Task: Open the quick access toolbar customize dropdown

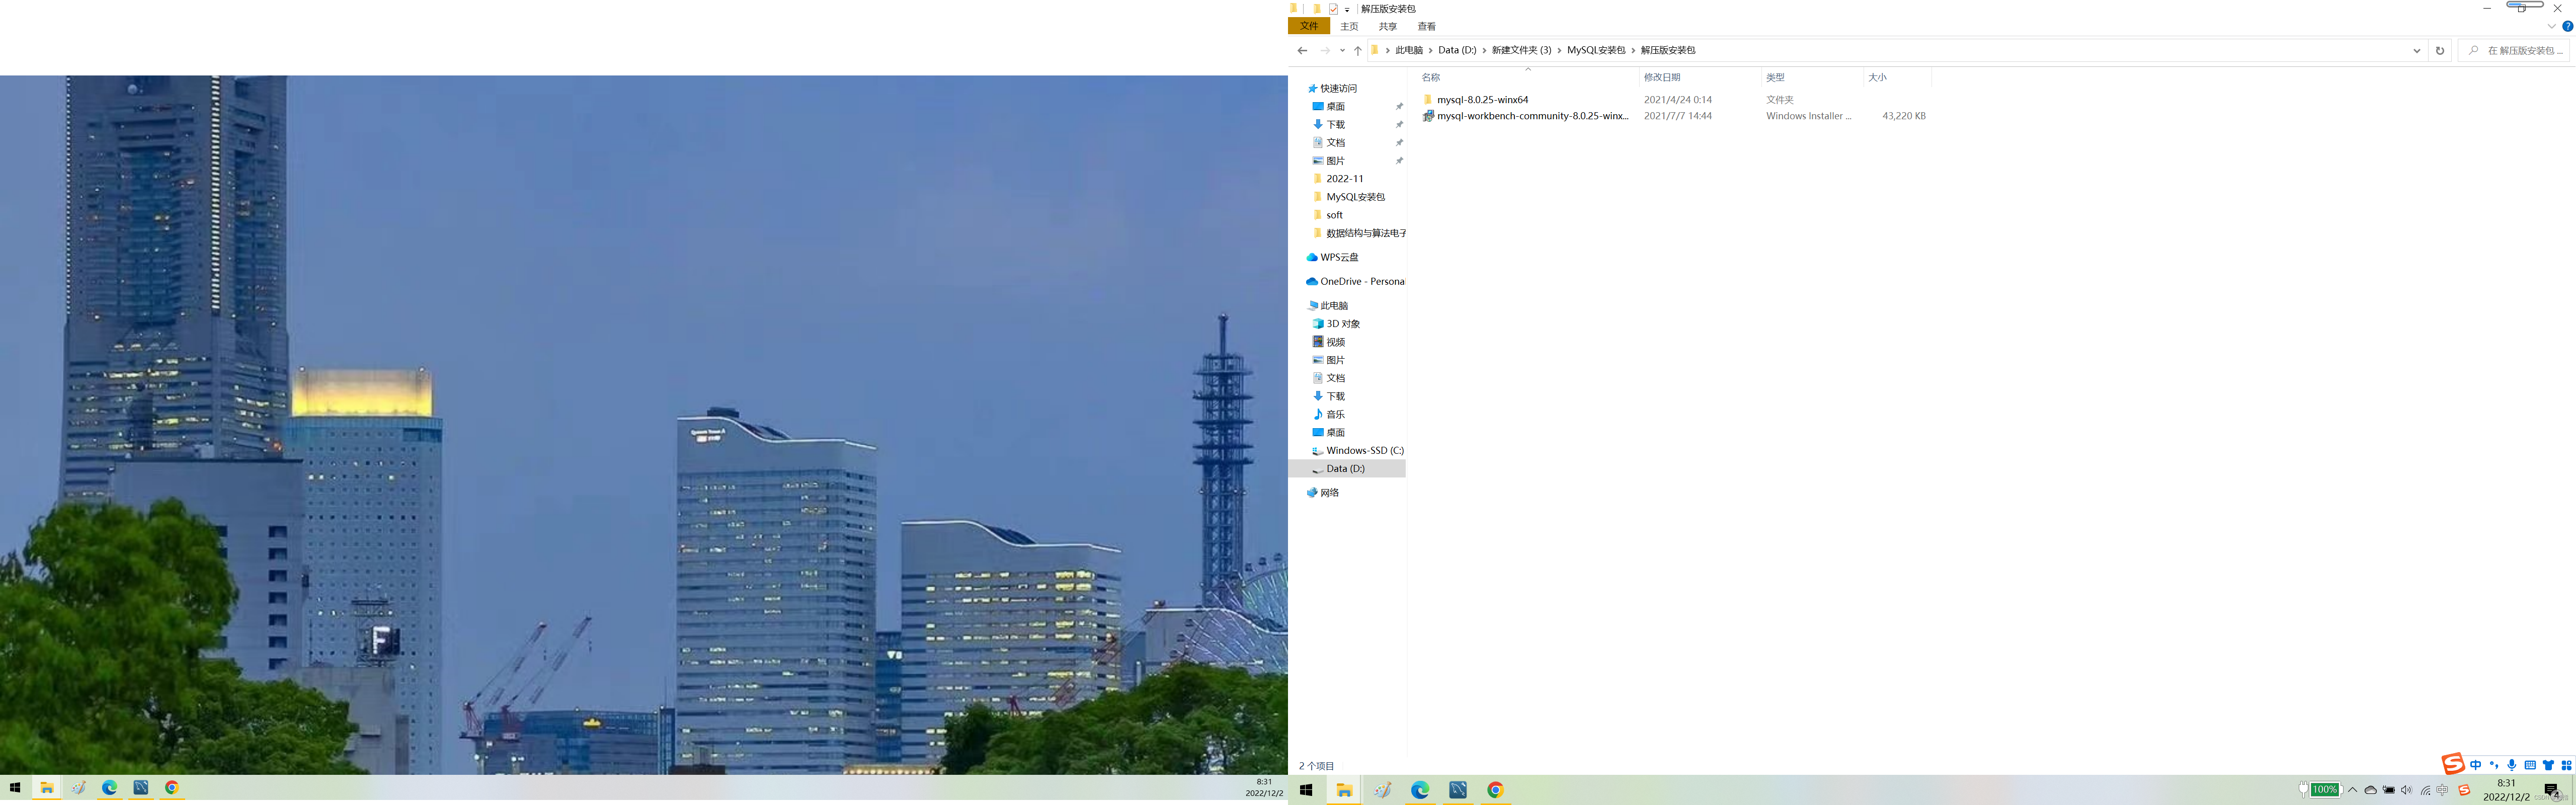Action: 1347,10
